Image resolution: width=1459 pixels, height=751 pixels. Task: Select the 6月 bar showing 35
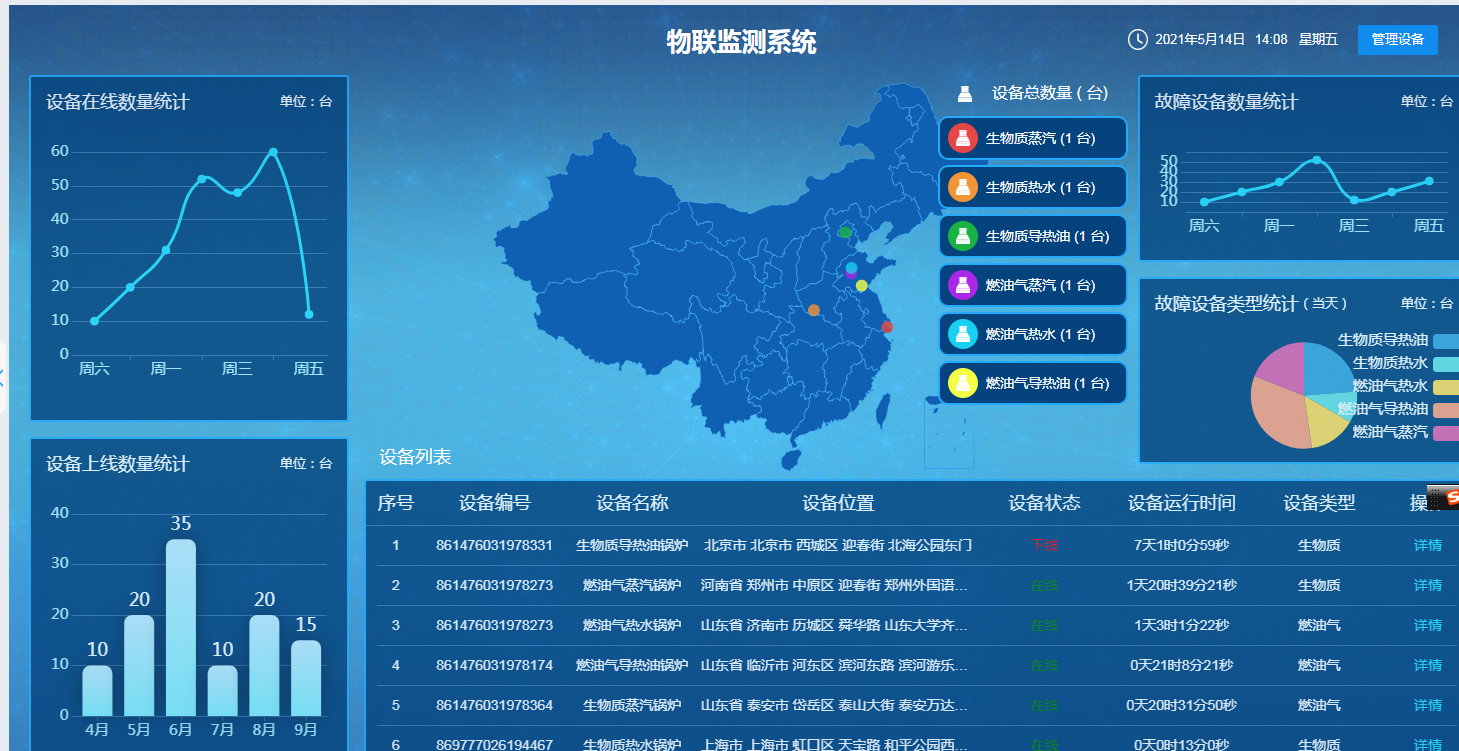180,627
